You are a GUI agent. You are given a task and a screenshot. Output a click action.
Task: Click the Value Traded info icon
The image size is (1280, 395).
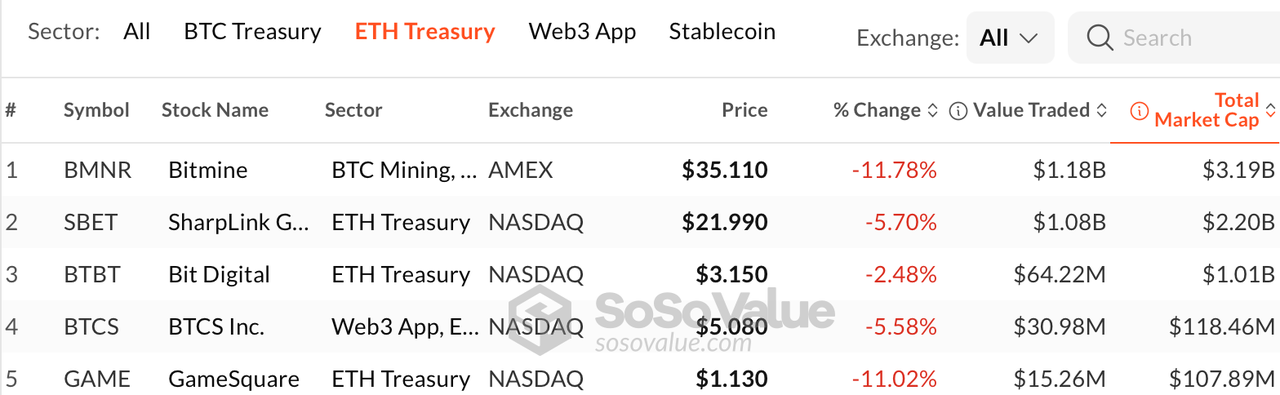[958, 111]
